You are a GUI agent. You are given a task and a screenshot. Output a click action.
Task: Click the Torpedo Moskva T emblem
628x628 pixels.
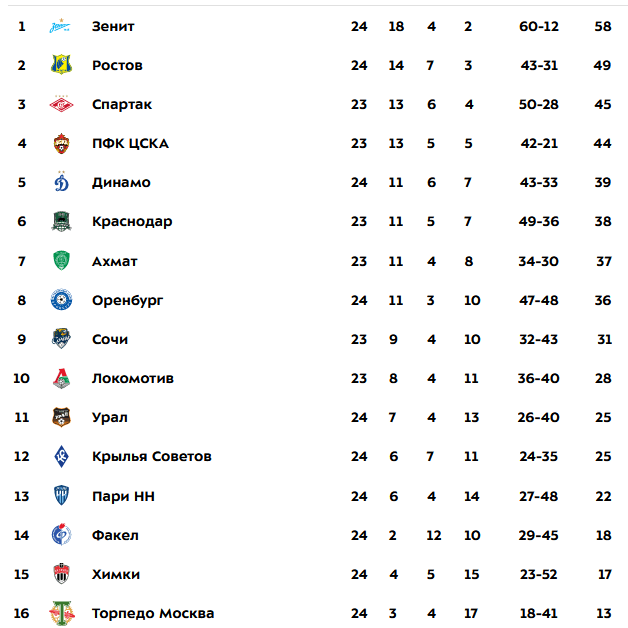coord(61,613)
